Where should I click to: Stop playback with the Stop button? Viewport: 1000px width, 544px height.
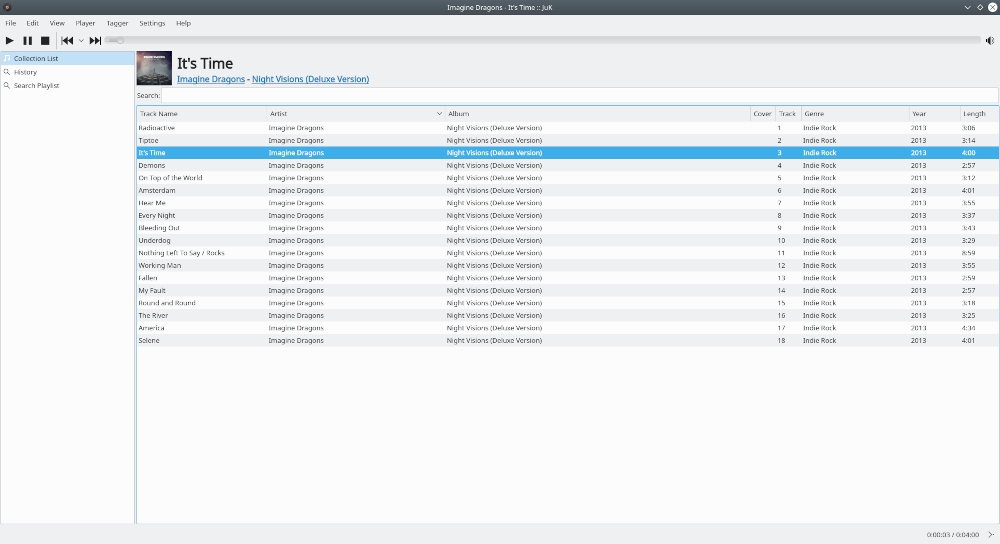(45, 40)
